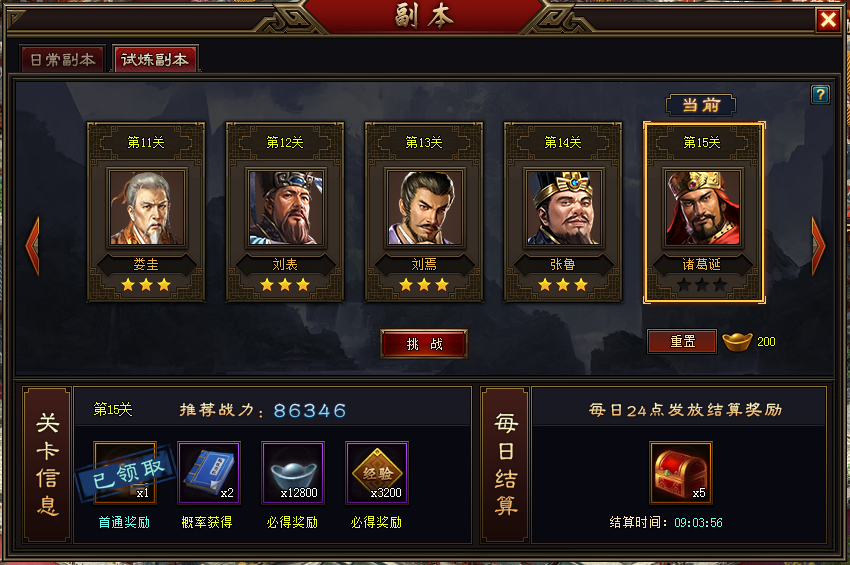Open the red treasure chest daily reward
850x565 pixels.
point(681,473)
